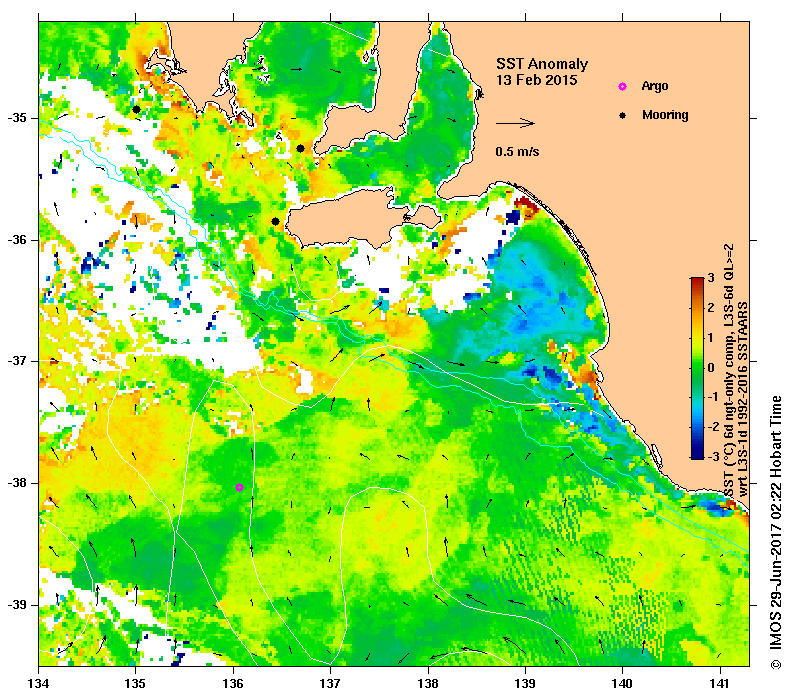Click the date '13 Feb 2015'
Viewport: 791px width, 700px height.
pyautogui.click(x=536, y=80)
